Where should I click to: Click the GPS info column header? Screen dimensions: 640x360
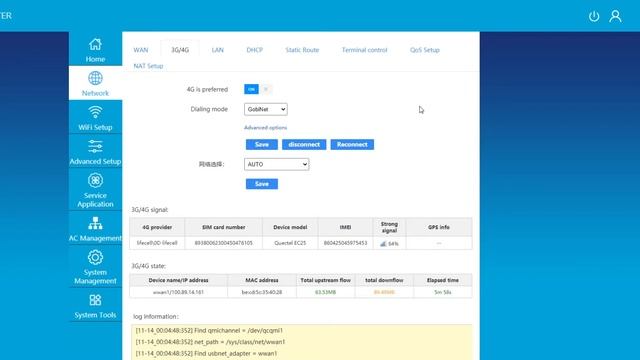pyautogui.click(x=439, y=227)
